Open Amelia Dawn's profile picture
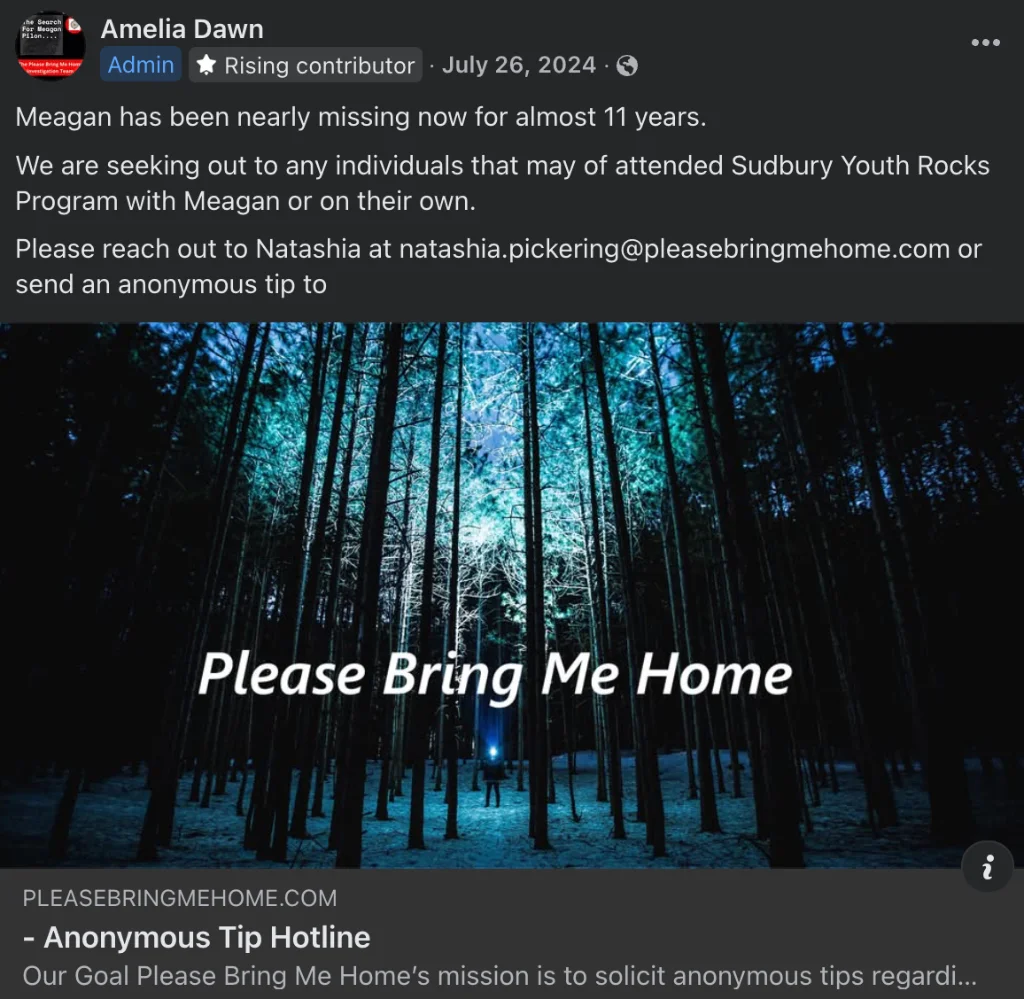Image resolution: width=1024 pixels, height=999 pixels. point(50,46)
